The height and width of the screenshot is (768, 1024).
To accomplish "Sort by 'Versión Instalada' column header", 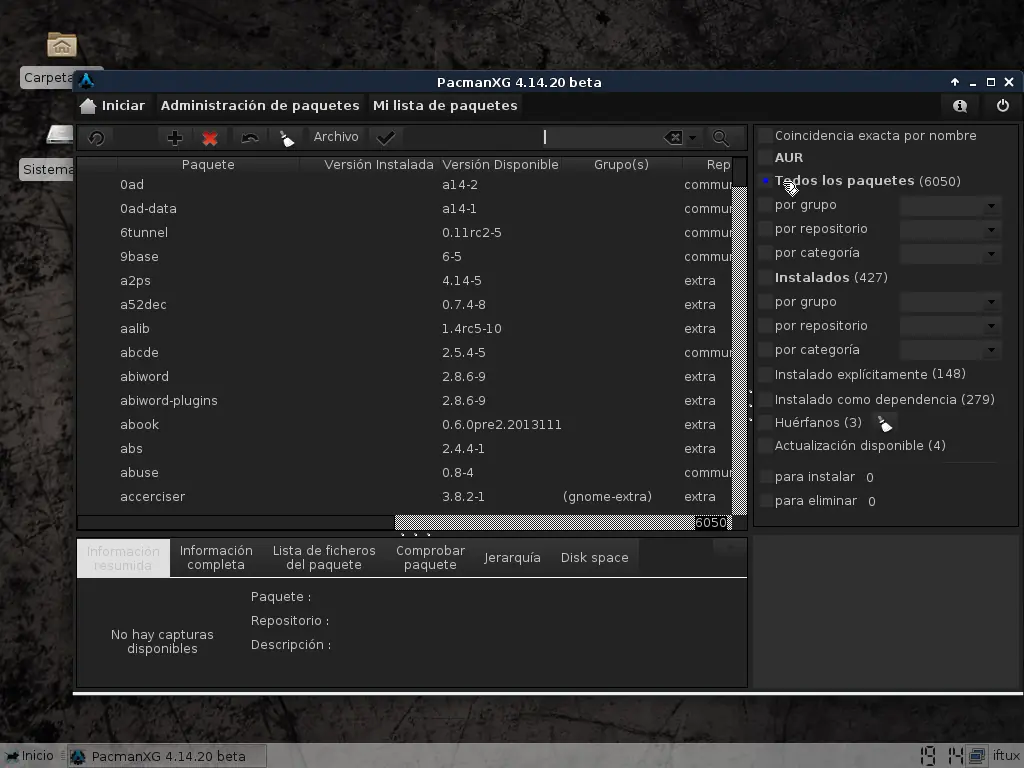I will click(x=379, y=165).
